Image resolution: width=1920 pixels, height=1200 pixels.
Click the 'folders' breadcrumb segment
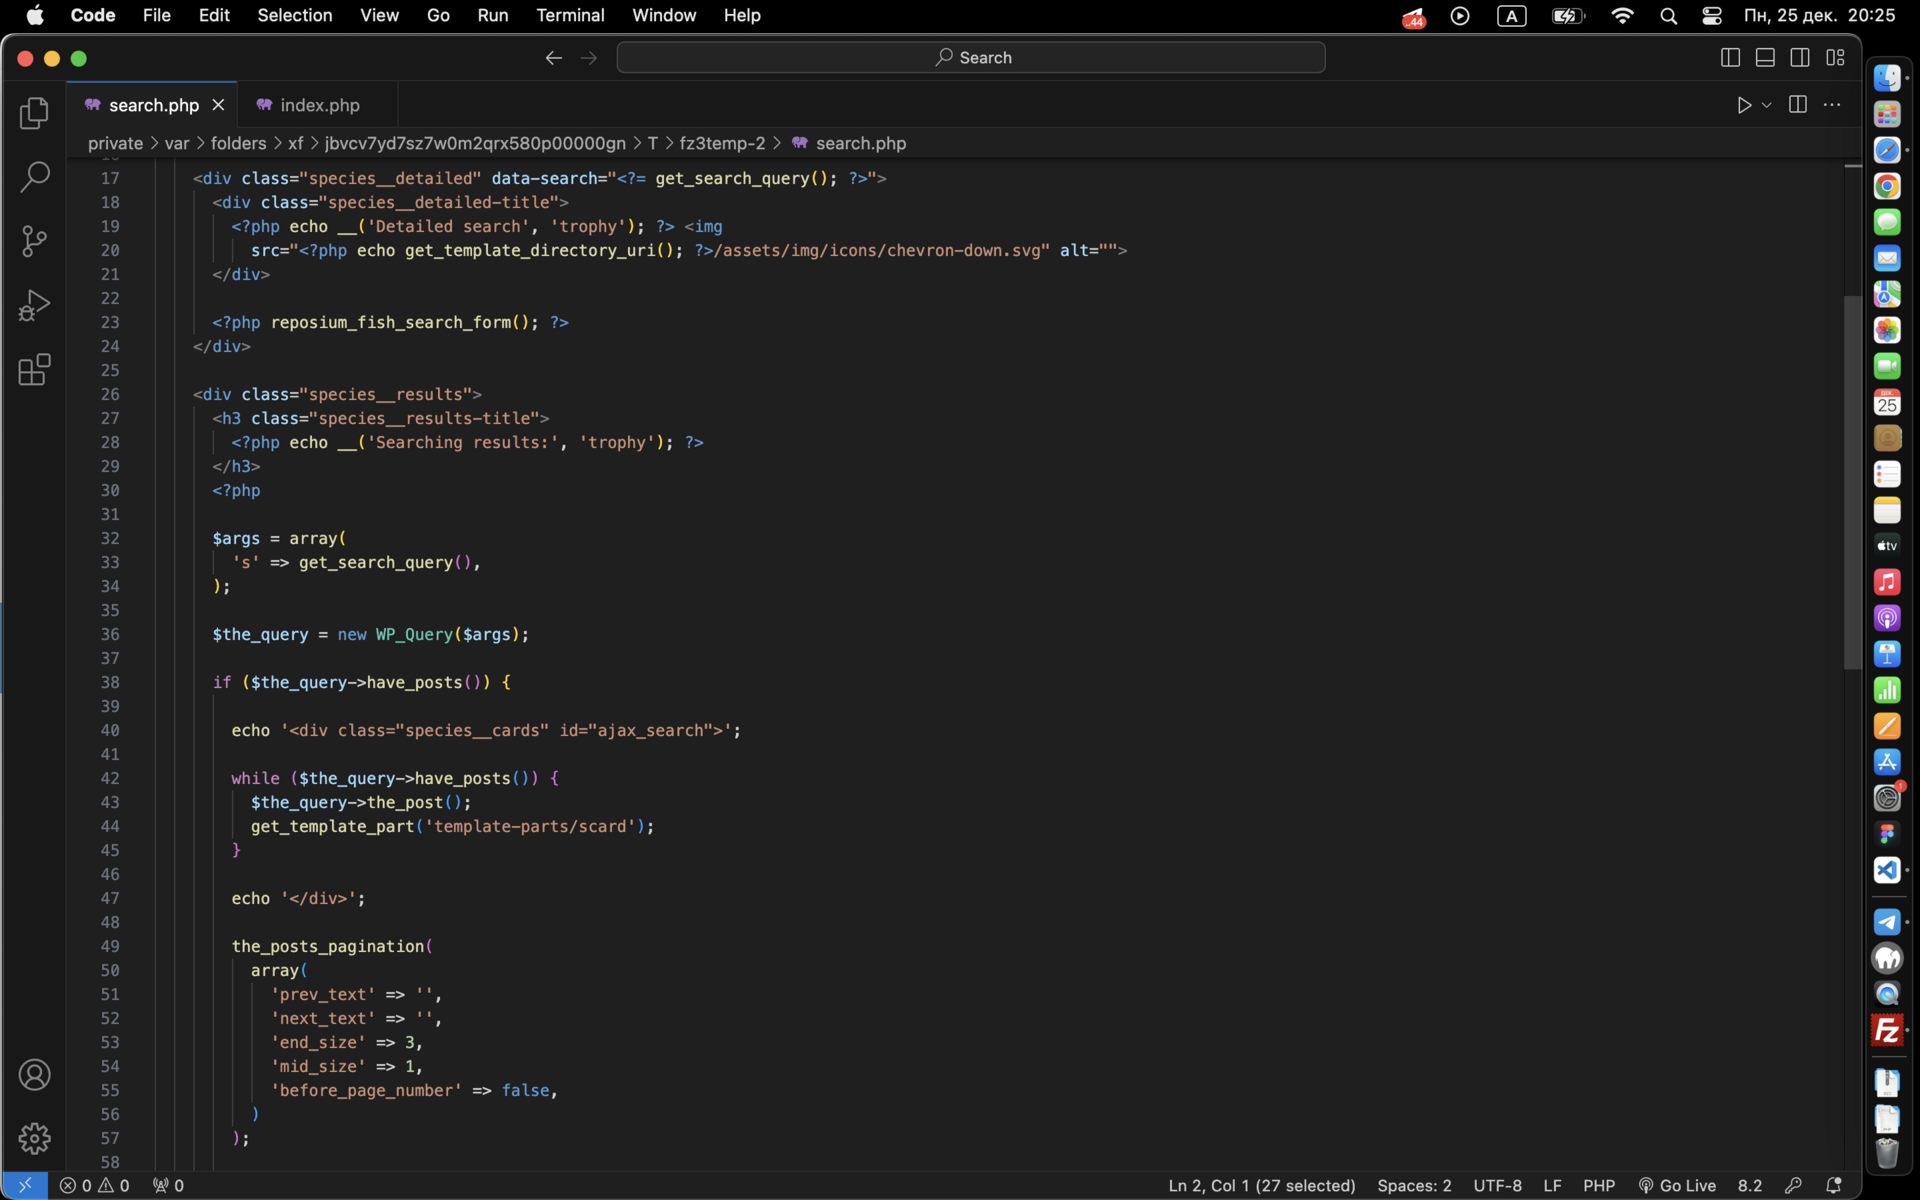click(x=238, y=143)
